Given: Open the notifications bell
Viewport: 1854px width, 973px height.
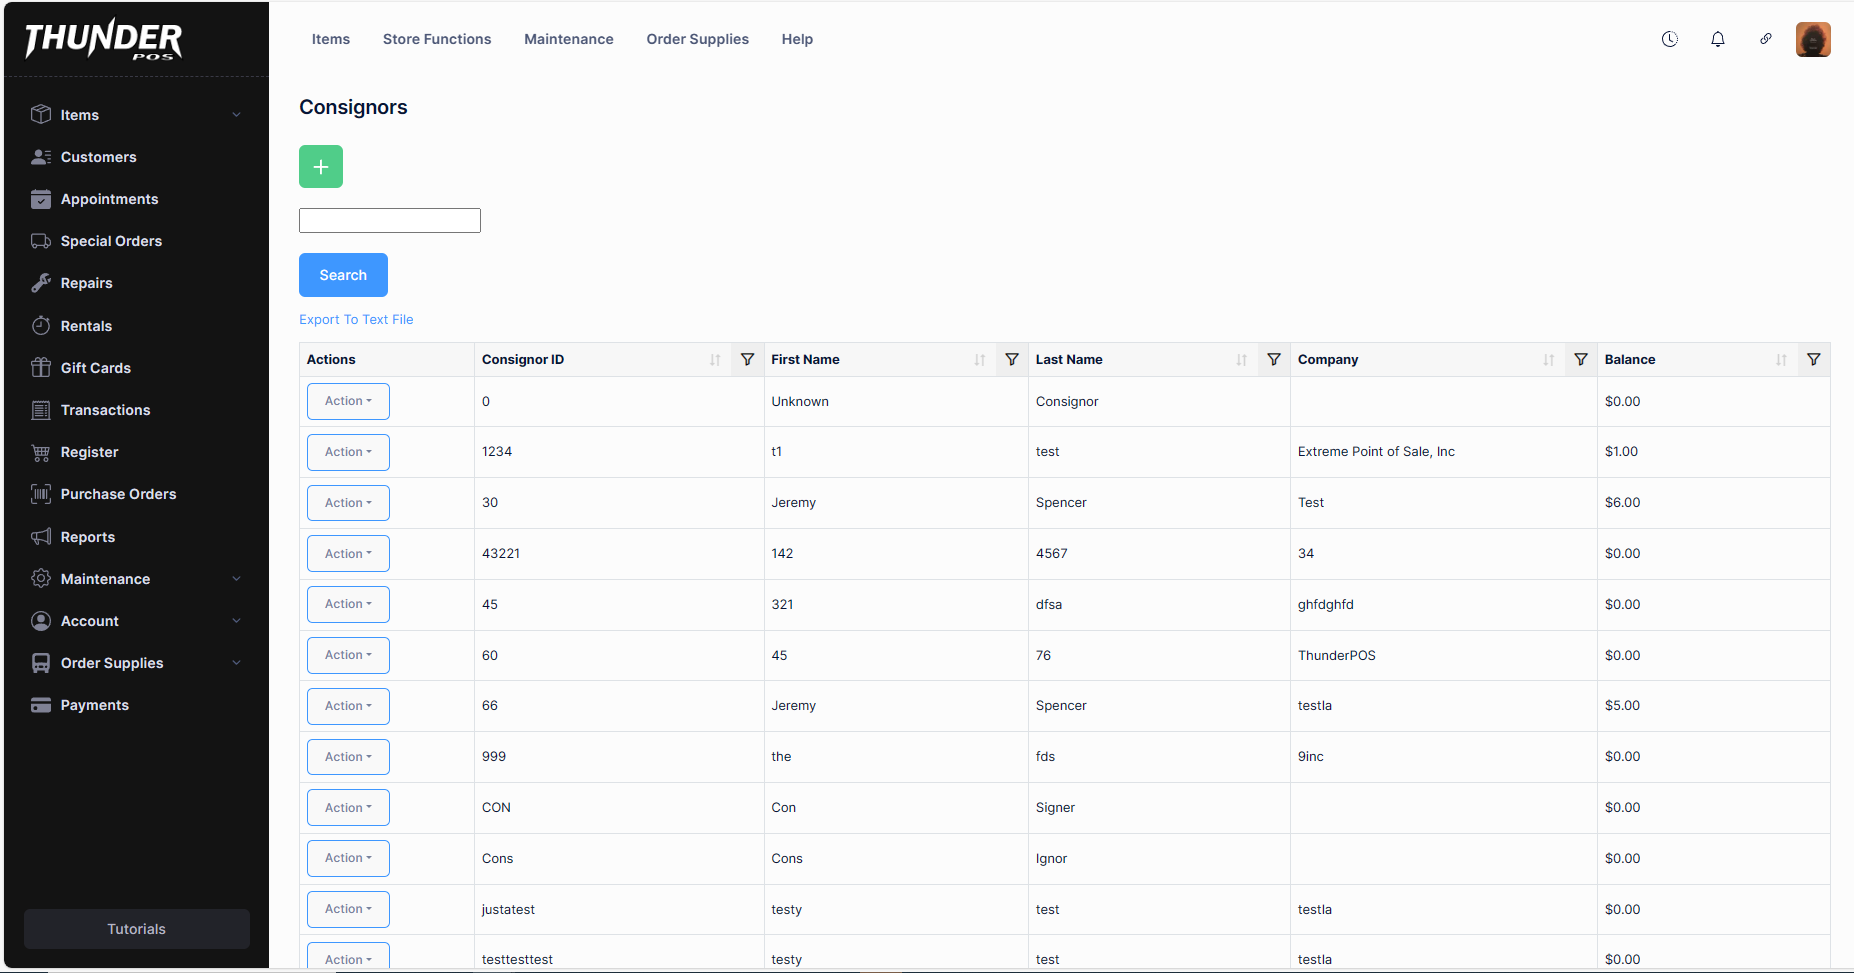Looking at the screenshot, I should point(1717,39).
